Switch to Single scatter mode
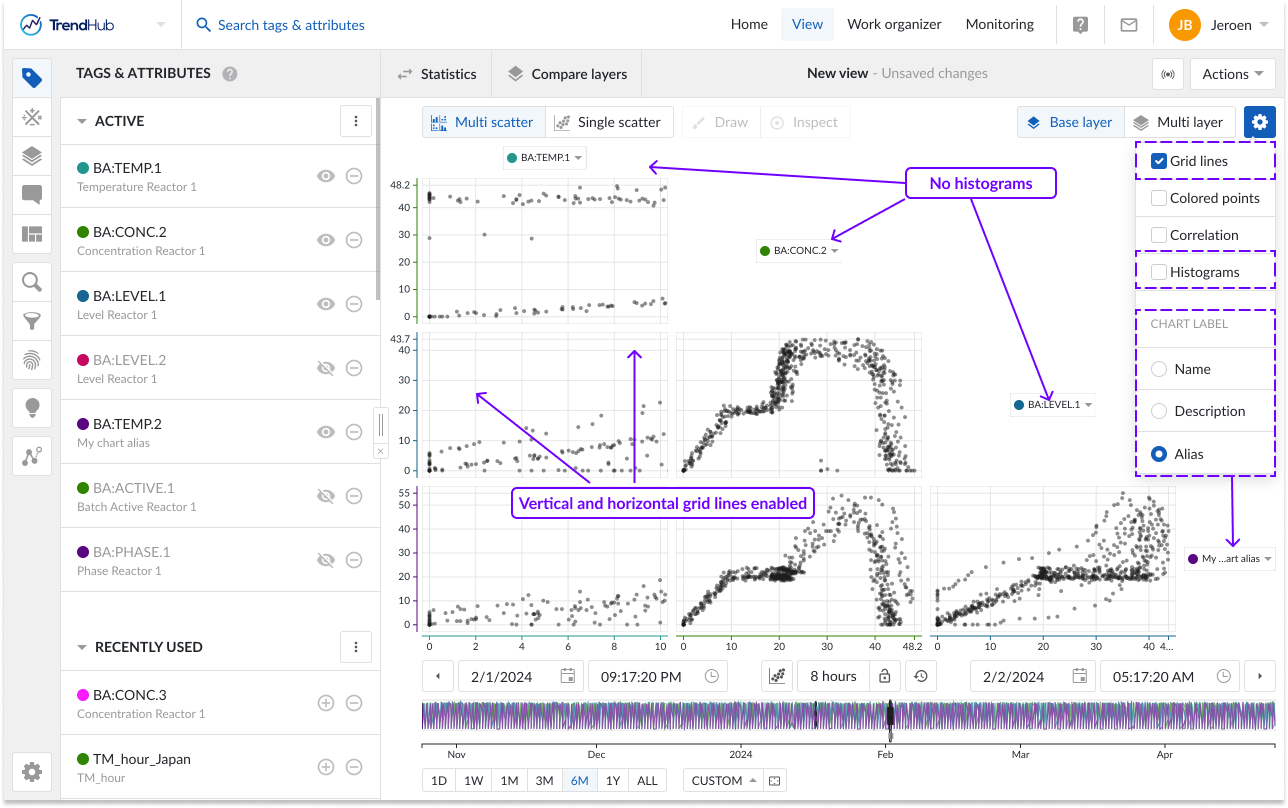Viewport: 1288px width, 808px height. pyautogui.click(x=609, y=121)
